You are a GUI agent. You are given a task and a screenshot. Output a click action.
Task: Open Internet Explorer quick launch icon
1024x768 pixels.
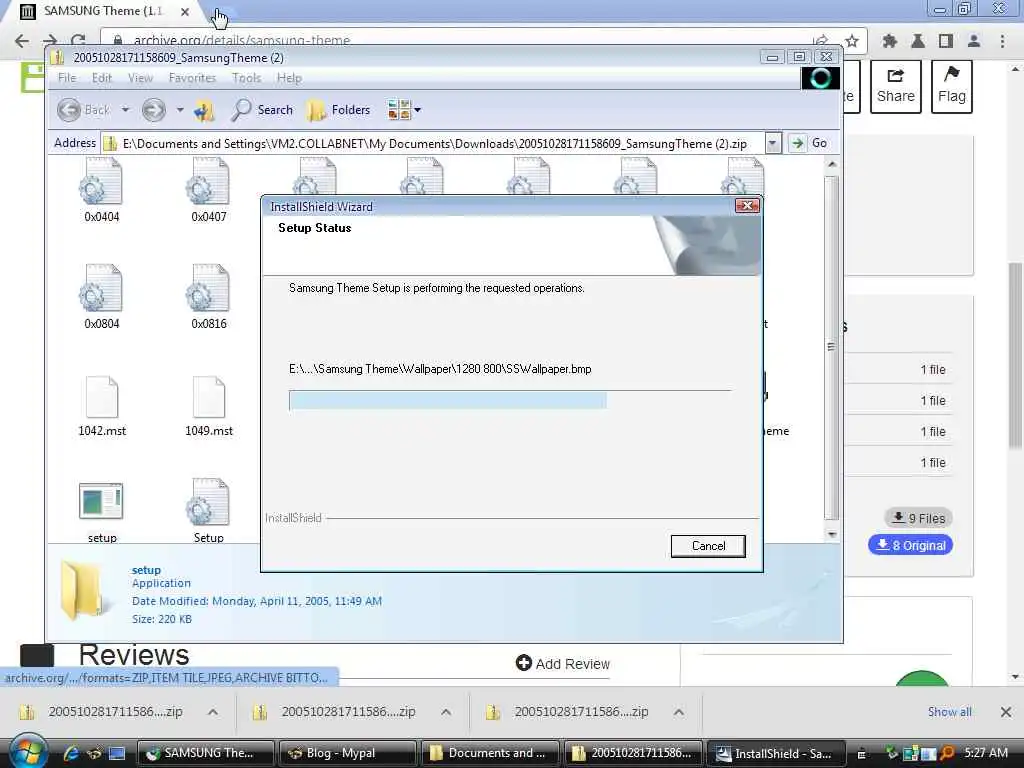(71, 753)
